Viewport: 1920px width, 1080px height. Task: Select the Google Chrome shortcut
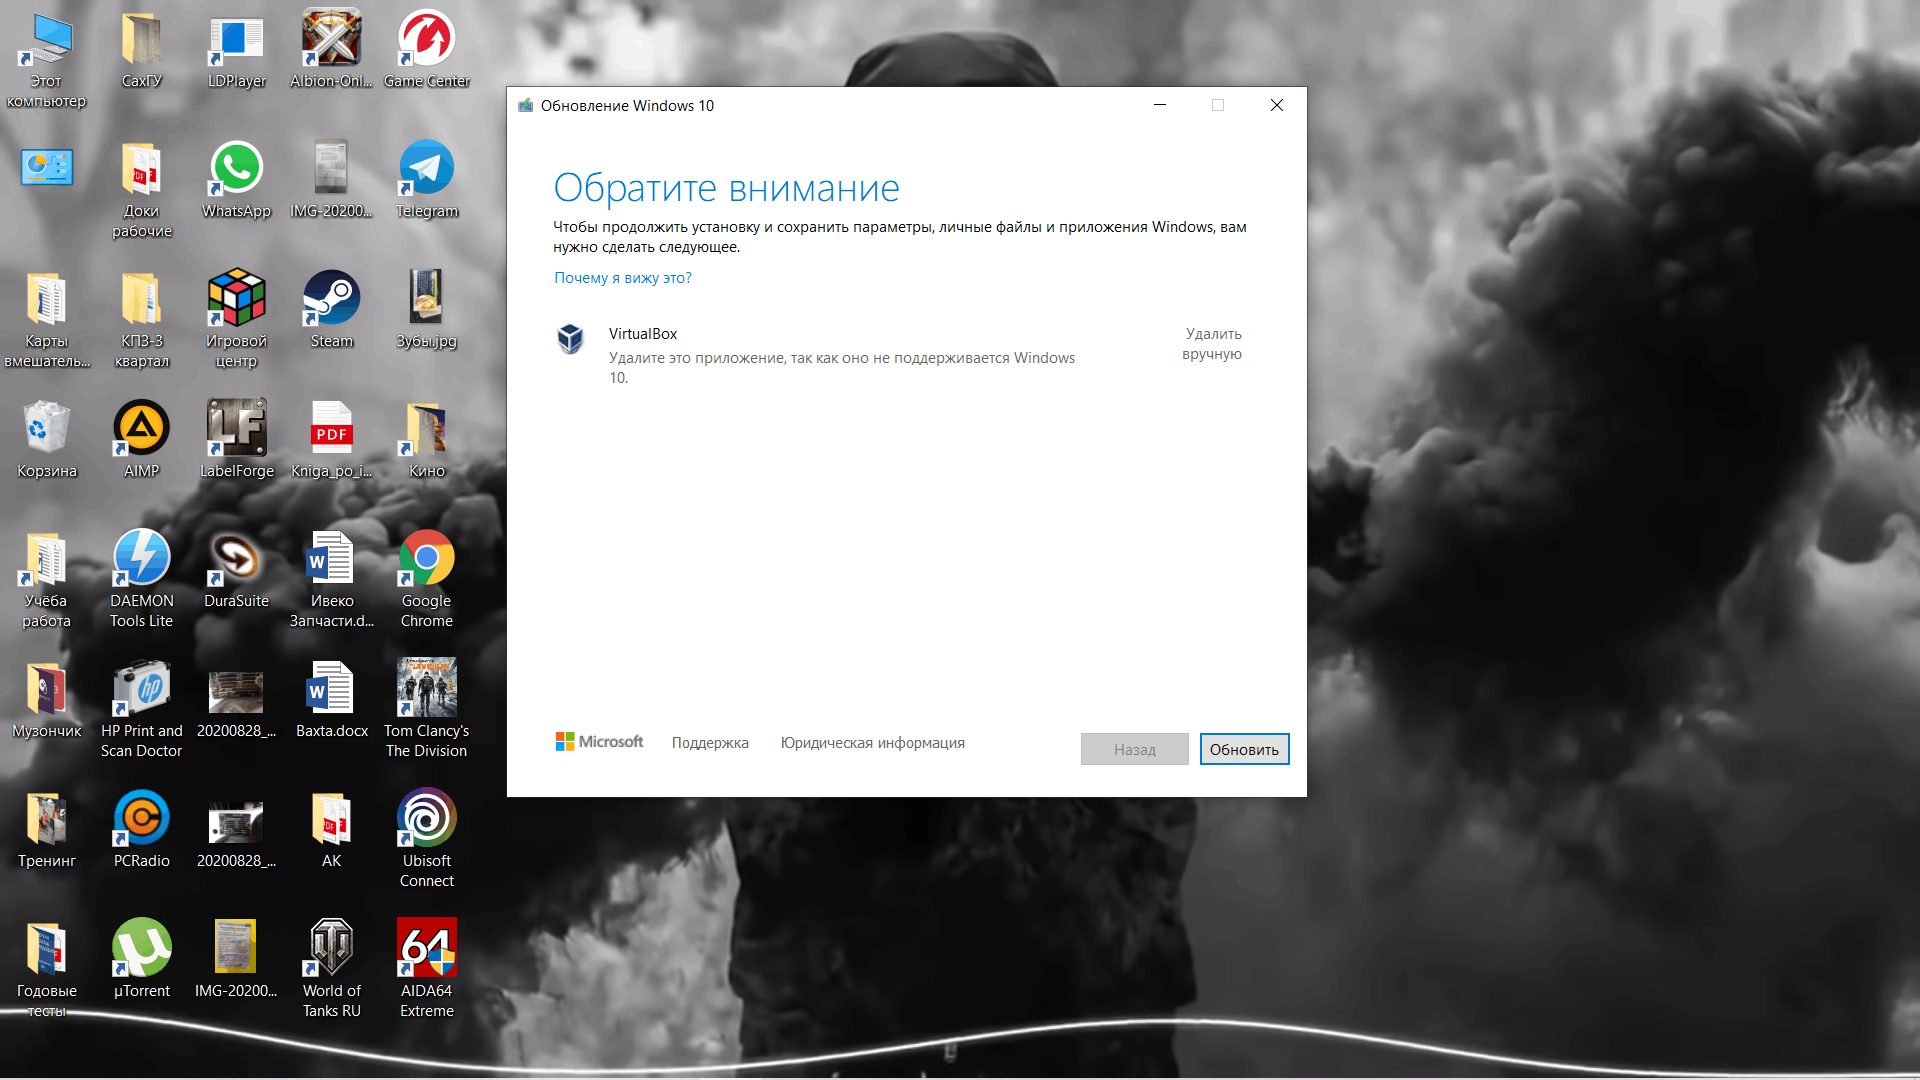pyautogui.click(x=426, y=581)
